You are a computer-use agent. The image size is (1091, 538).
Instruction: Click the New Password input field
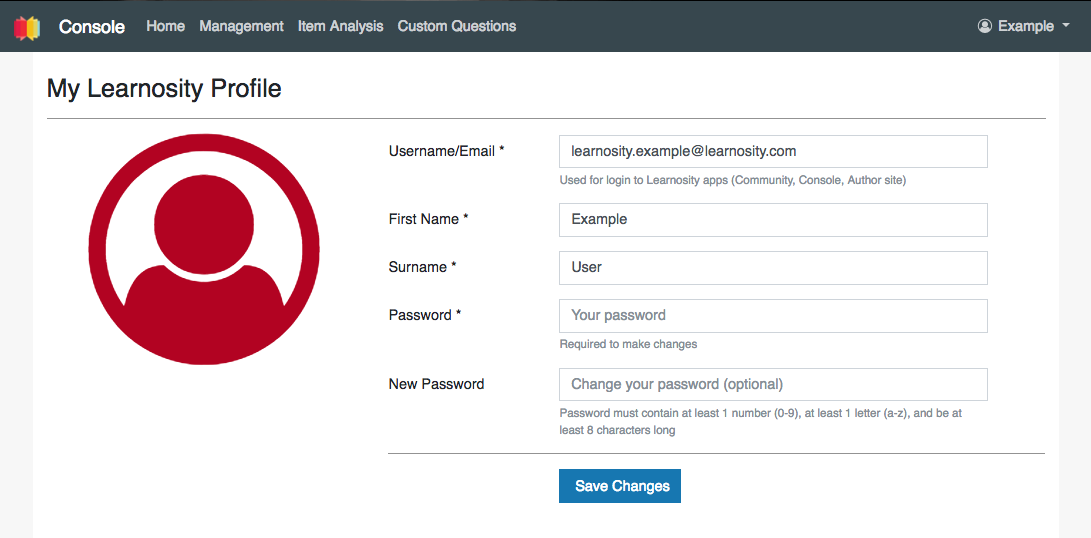(773, 384)
